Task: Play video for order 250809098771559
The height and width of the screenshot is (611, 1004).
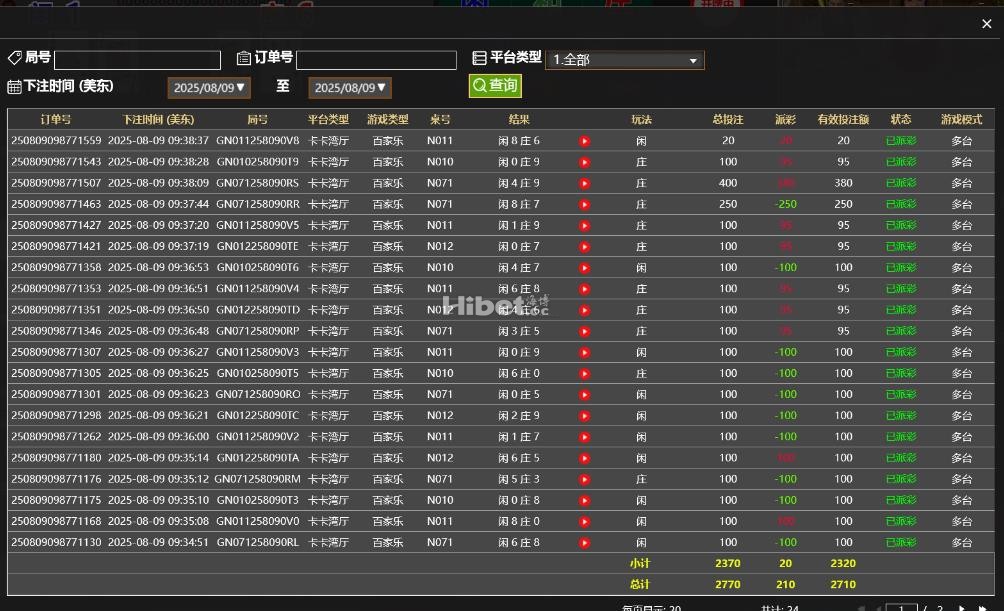Action: (x=584, y=141)
